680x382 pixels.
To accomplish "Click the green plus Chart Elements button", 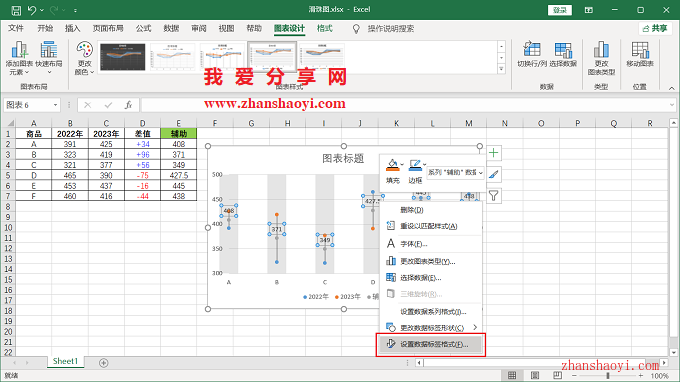I will [x=494, y=153].
